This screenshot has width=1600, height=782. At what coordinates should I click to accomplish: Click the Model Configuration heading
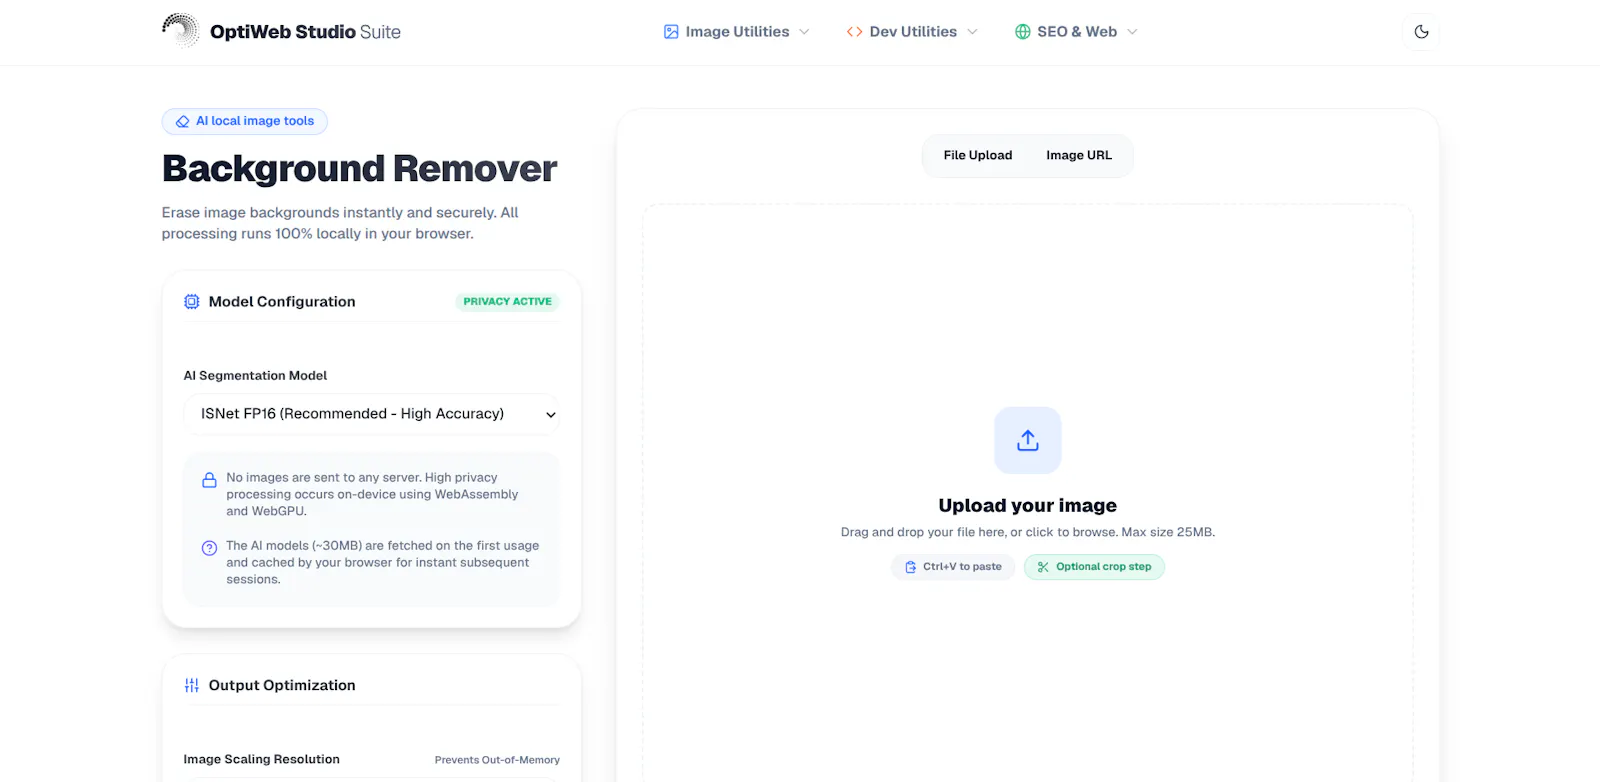(282, 302)
